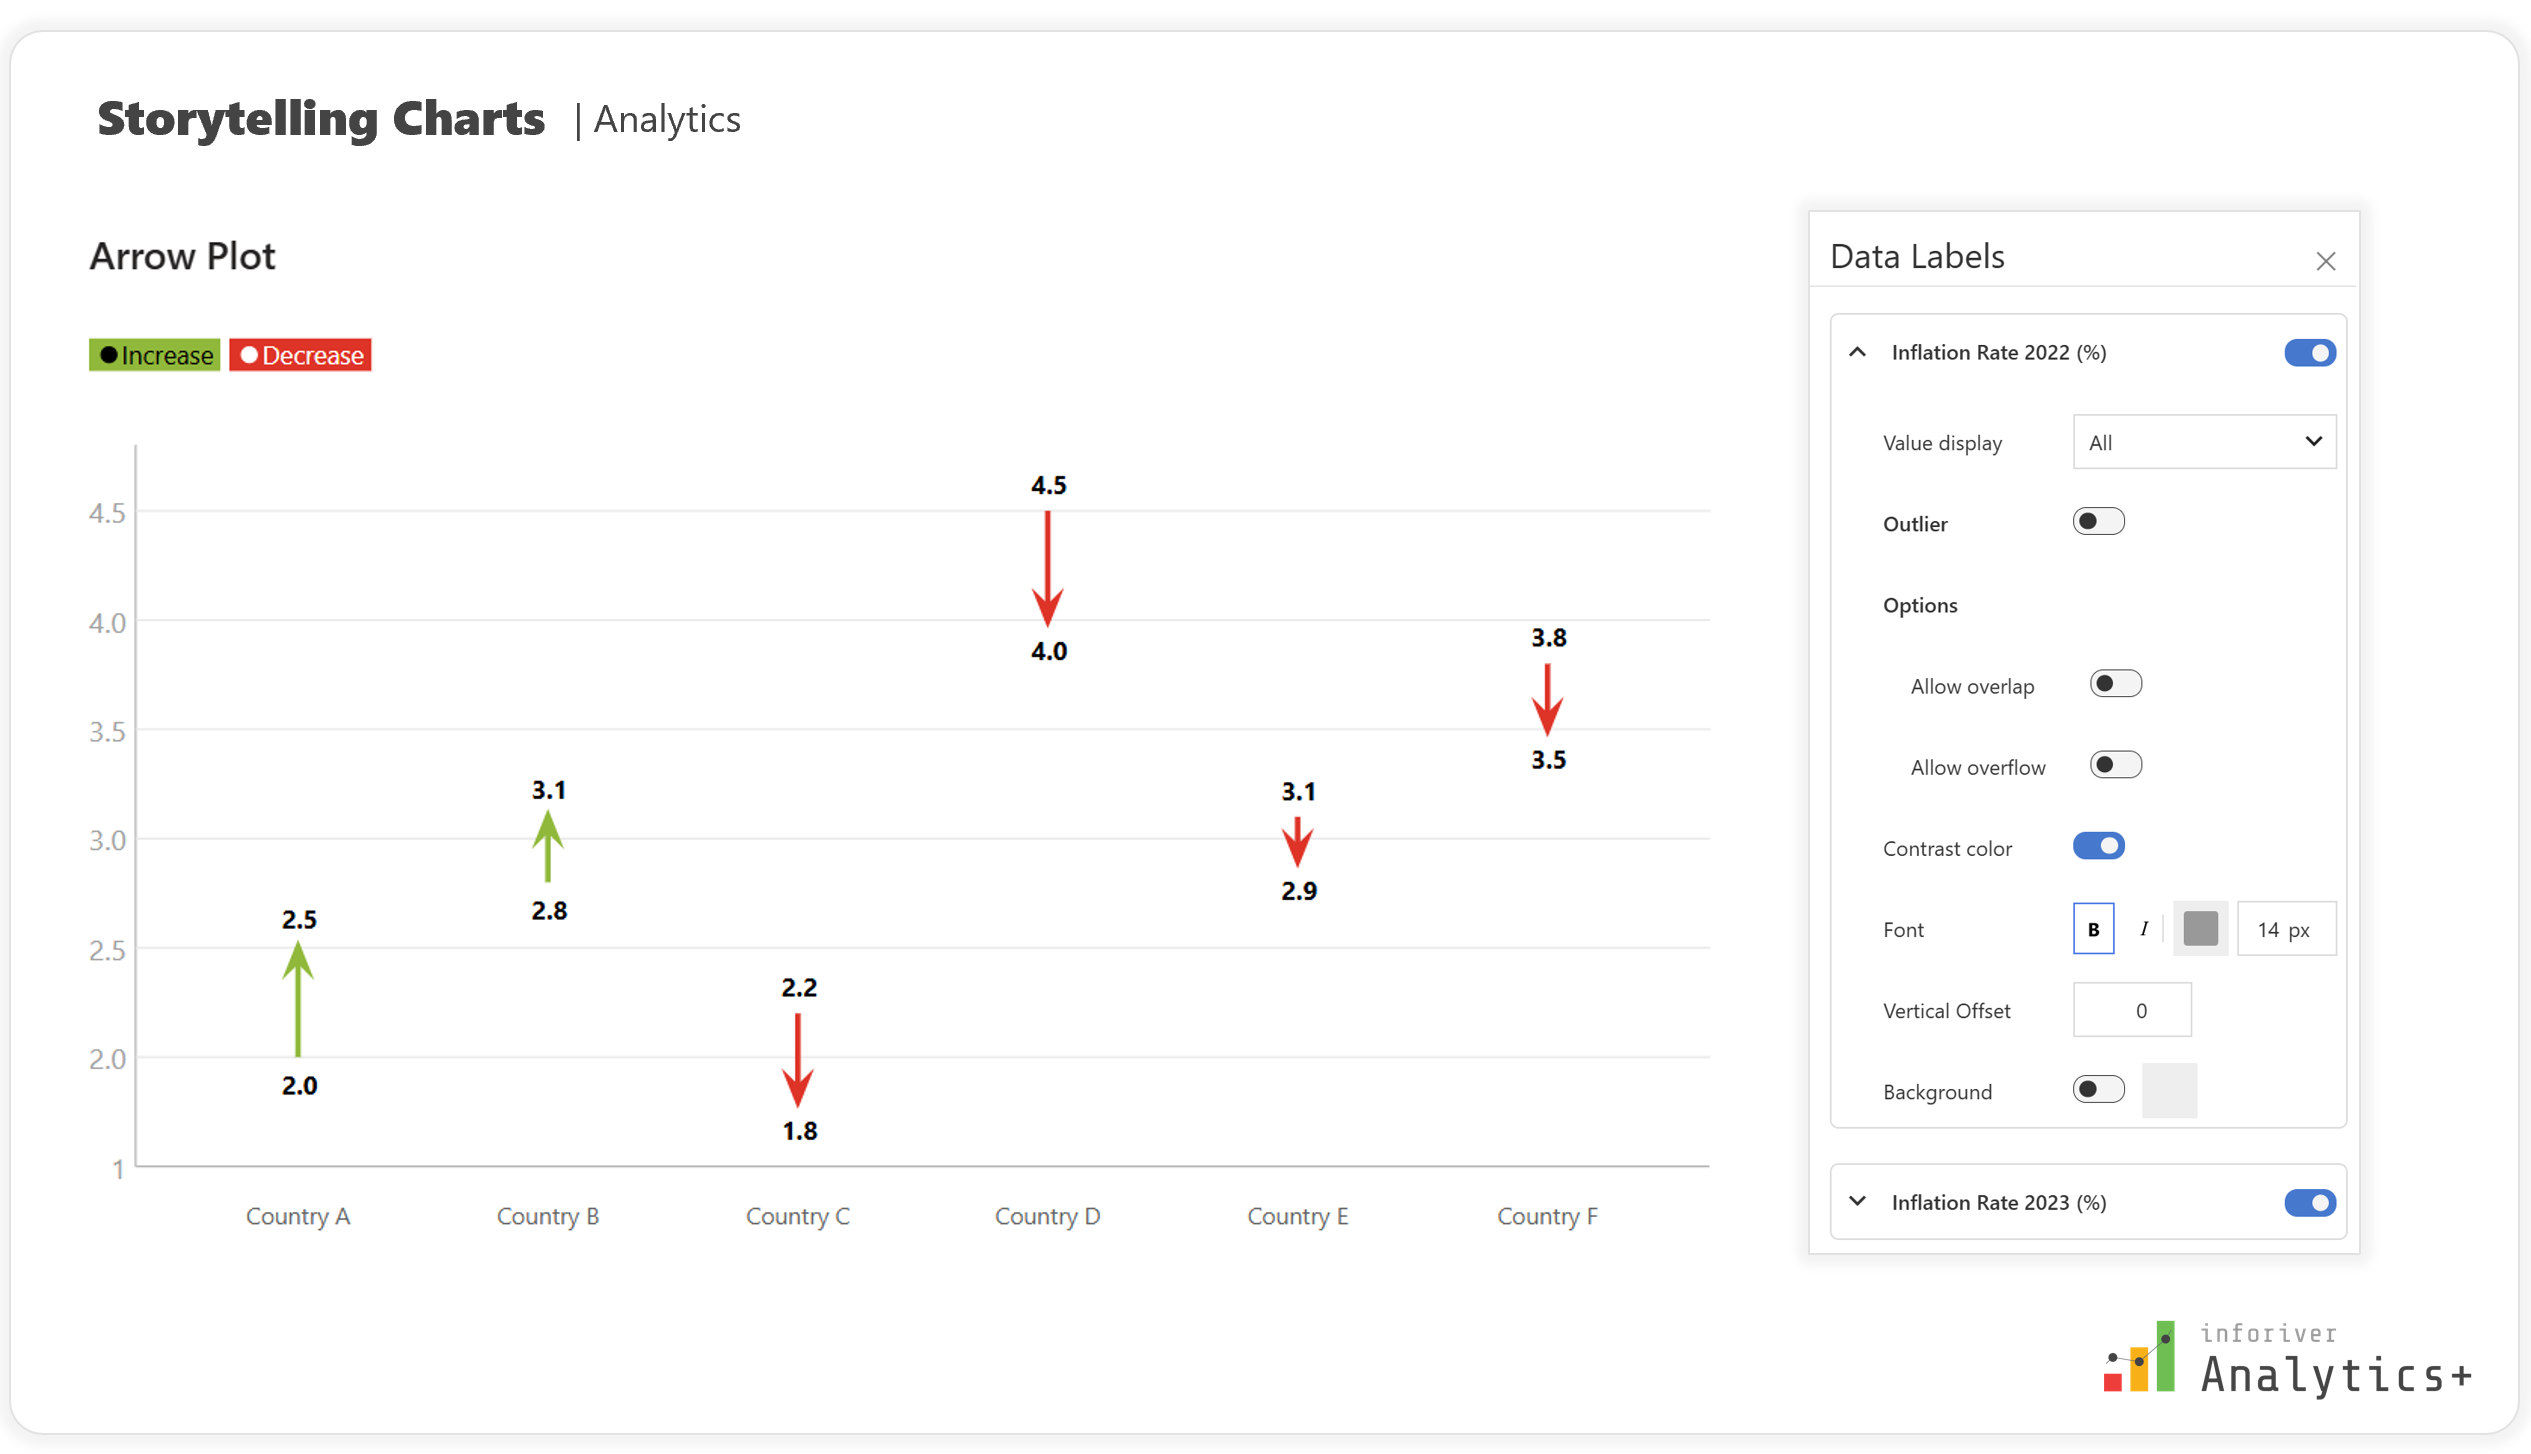Toggle italic font formatting button
Screen dimensions: 2531x1454
pyautogui.click(x=2143, y=929)
